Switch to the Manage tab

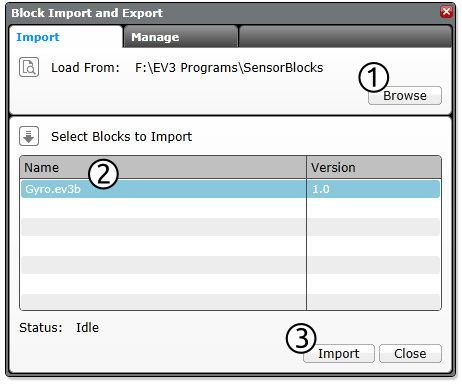tap(180, 37)
